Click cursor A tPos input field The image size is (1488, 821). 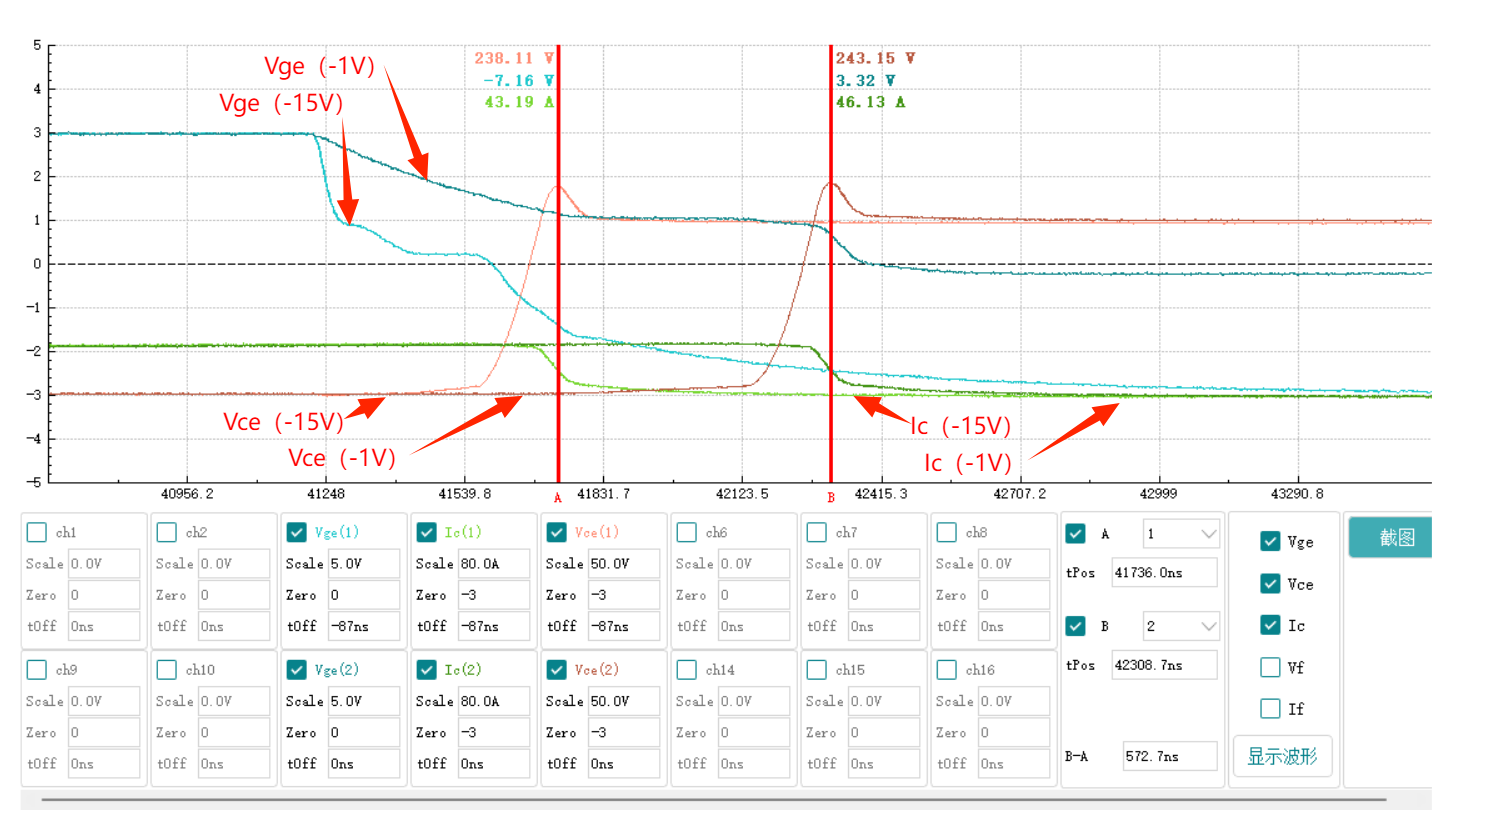point(1163,573)
